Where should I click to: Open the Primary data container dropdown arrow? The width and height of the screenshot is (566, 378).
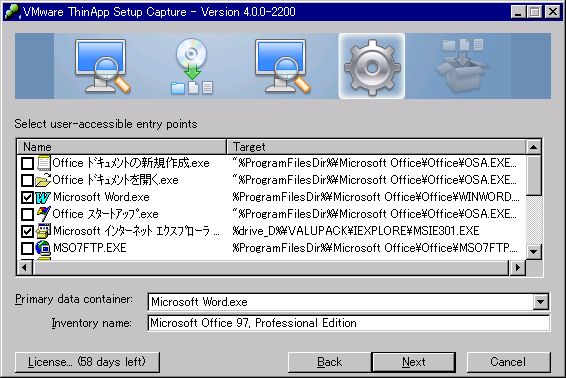coord(540,302)
